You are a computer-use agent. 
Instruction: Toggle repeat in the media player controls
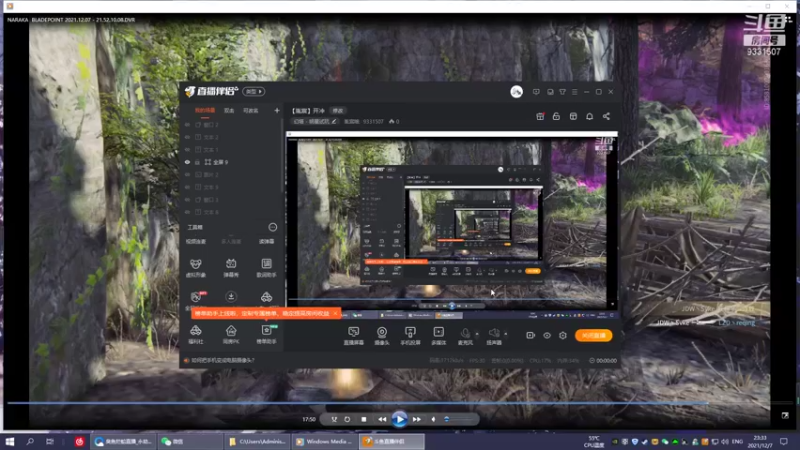(x=347, y=419)
